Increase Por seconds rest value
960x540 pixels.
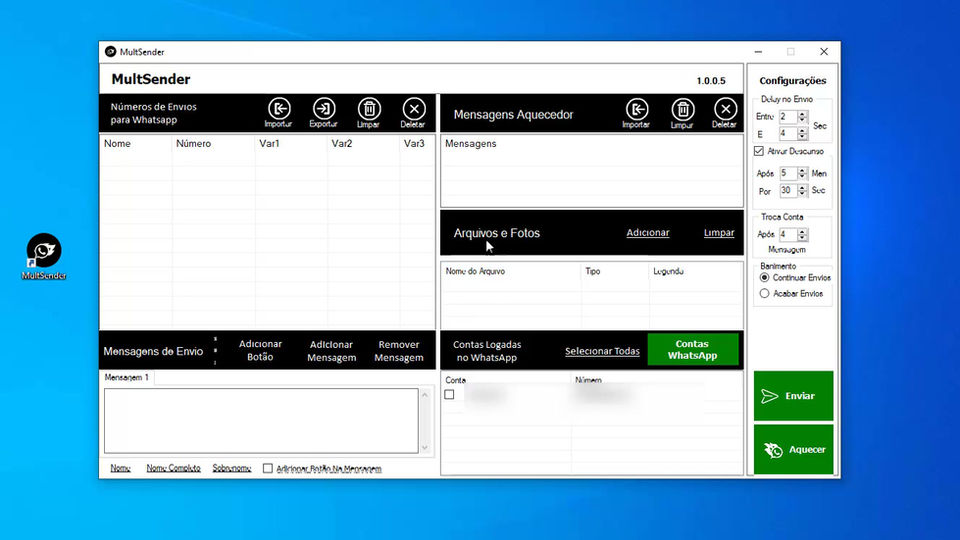tap(803, 188)
